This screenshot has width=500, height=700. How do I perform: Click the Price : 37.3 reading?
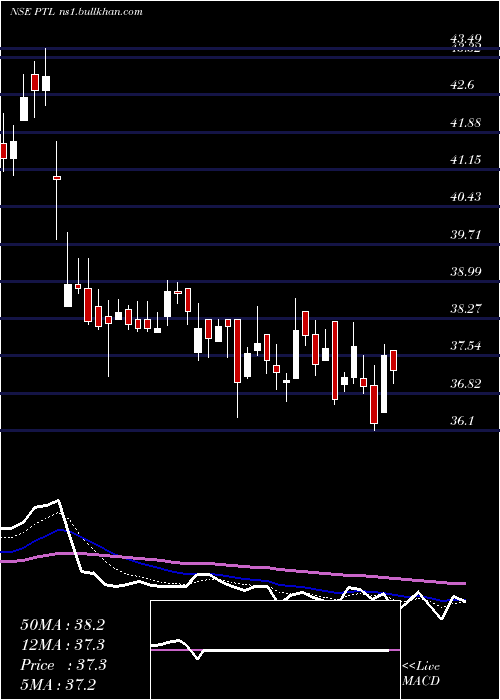coord(63,665)
